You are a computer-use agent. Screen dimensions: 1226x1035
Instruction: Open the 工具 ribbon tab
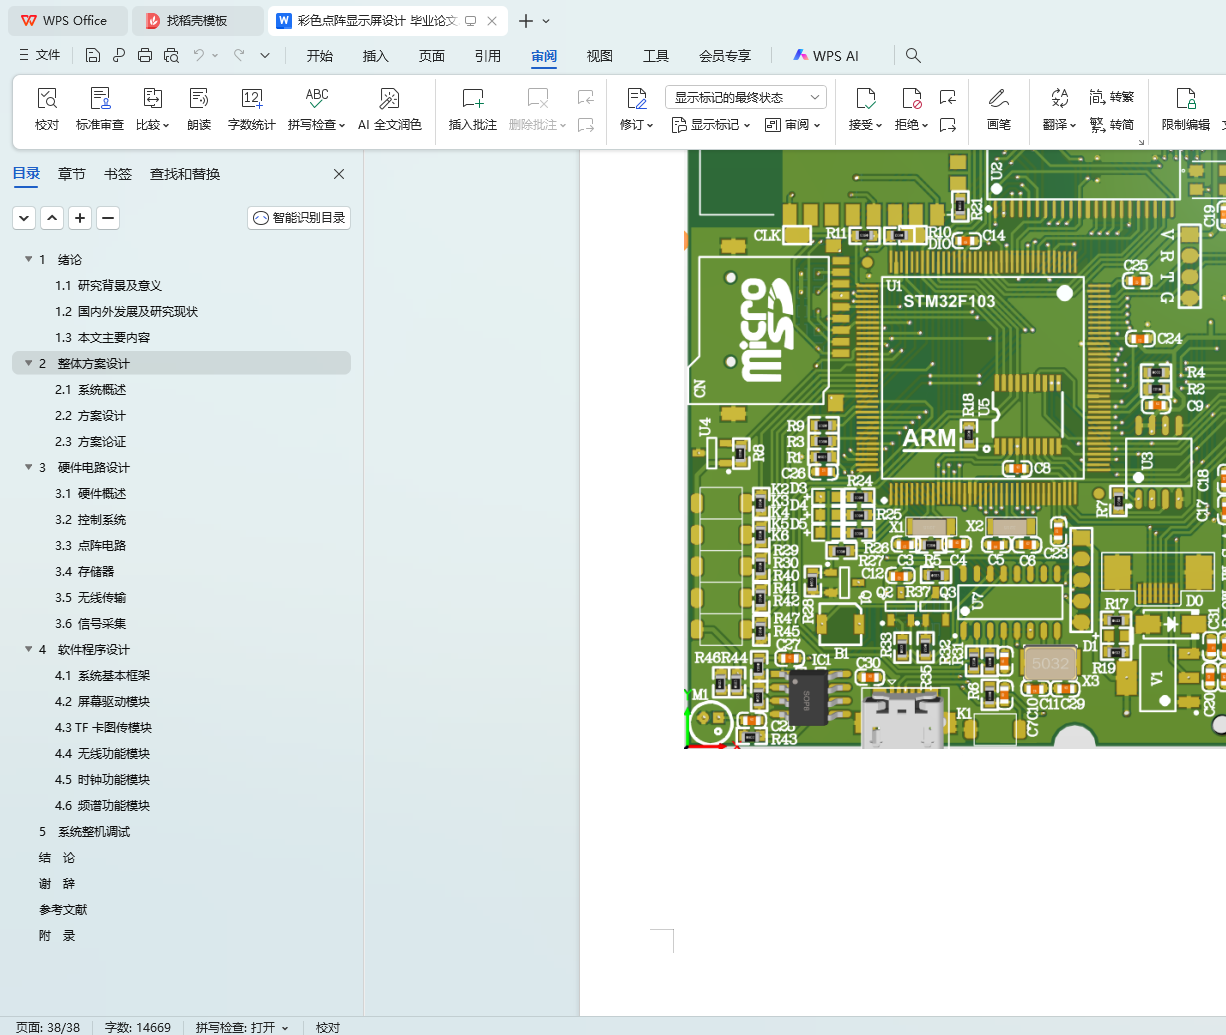point(656,56)
